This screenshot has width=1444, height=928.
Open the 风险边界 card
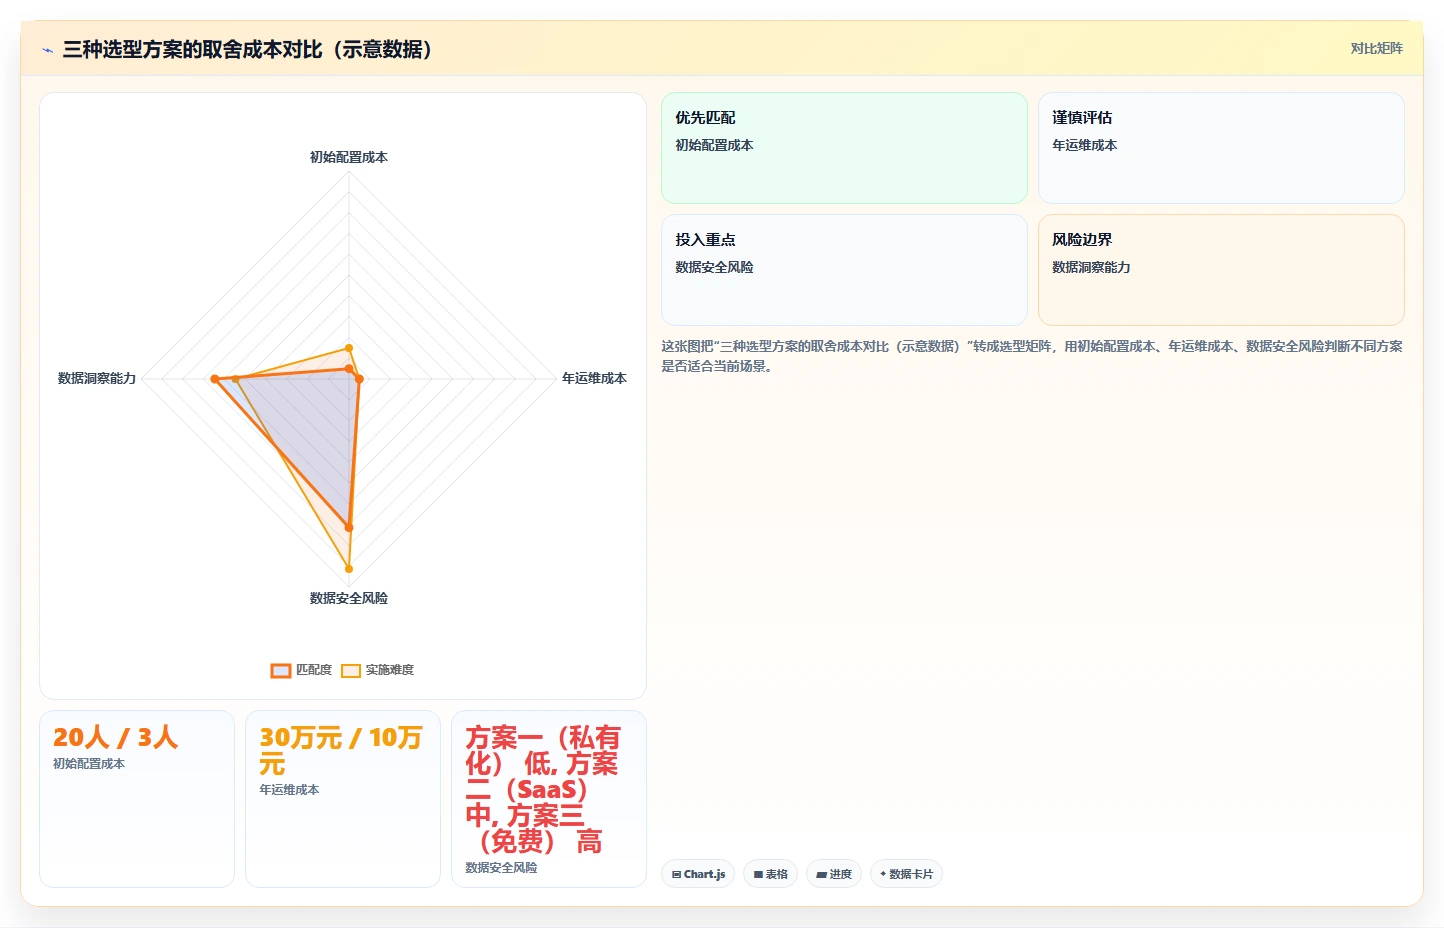(1221, 270)
